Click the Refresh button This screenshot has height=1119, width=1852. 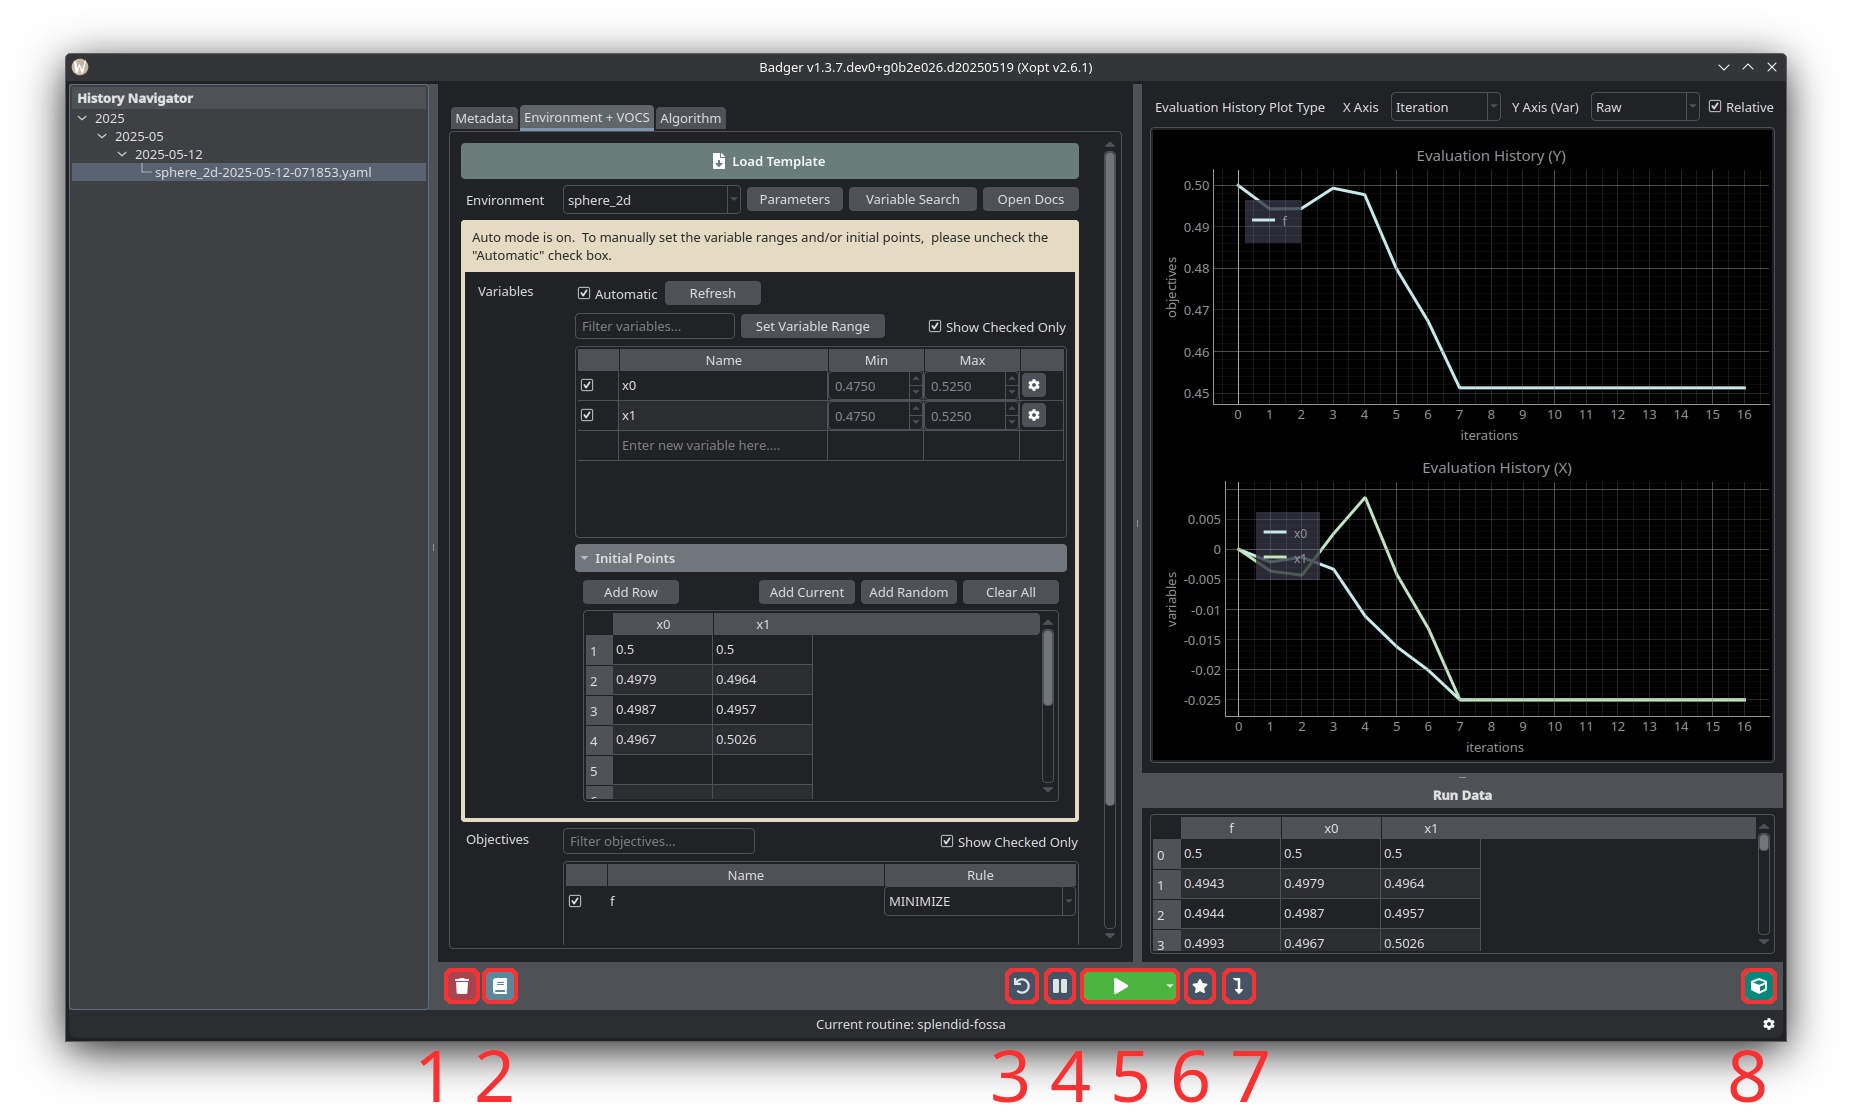712,293
